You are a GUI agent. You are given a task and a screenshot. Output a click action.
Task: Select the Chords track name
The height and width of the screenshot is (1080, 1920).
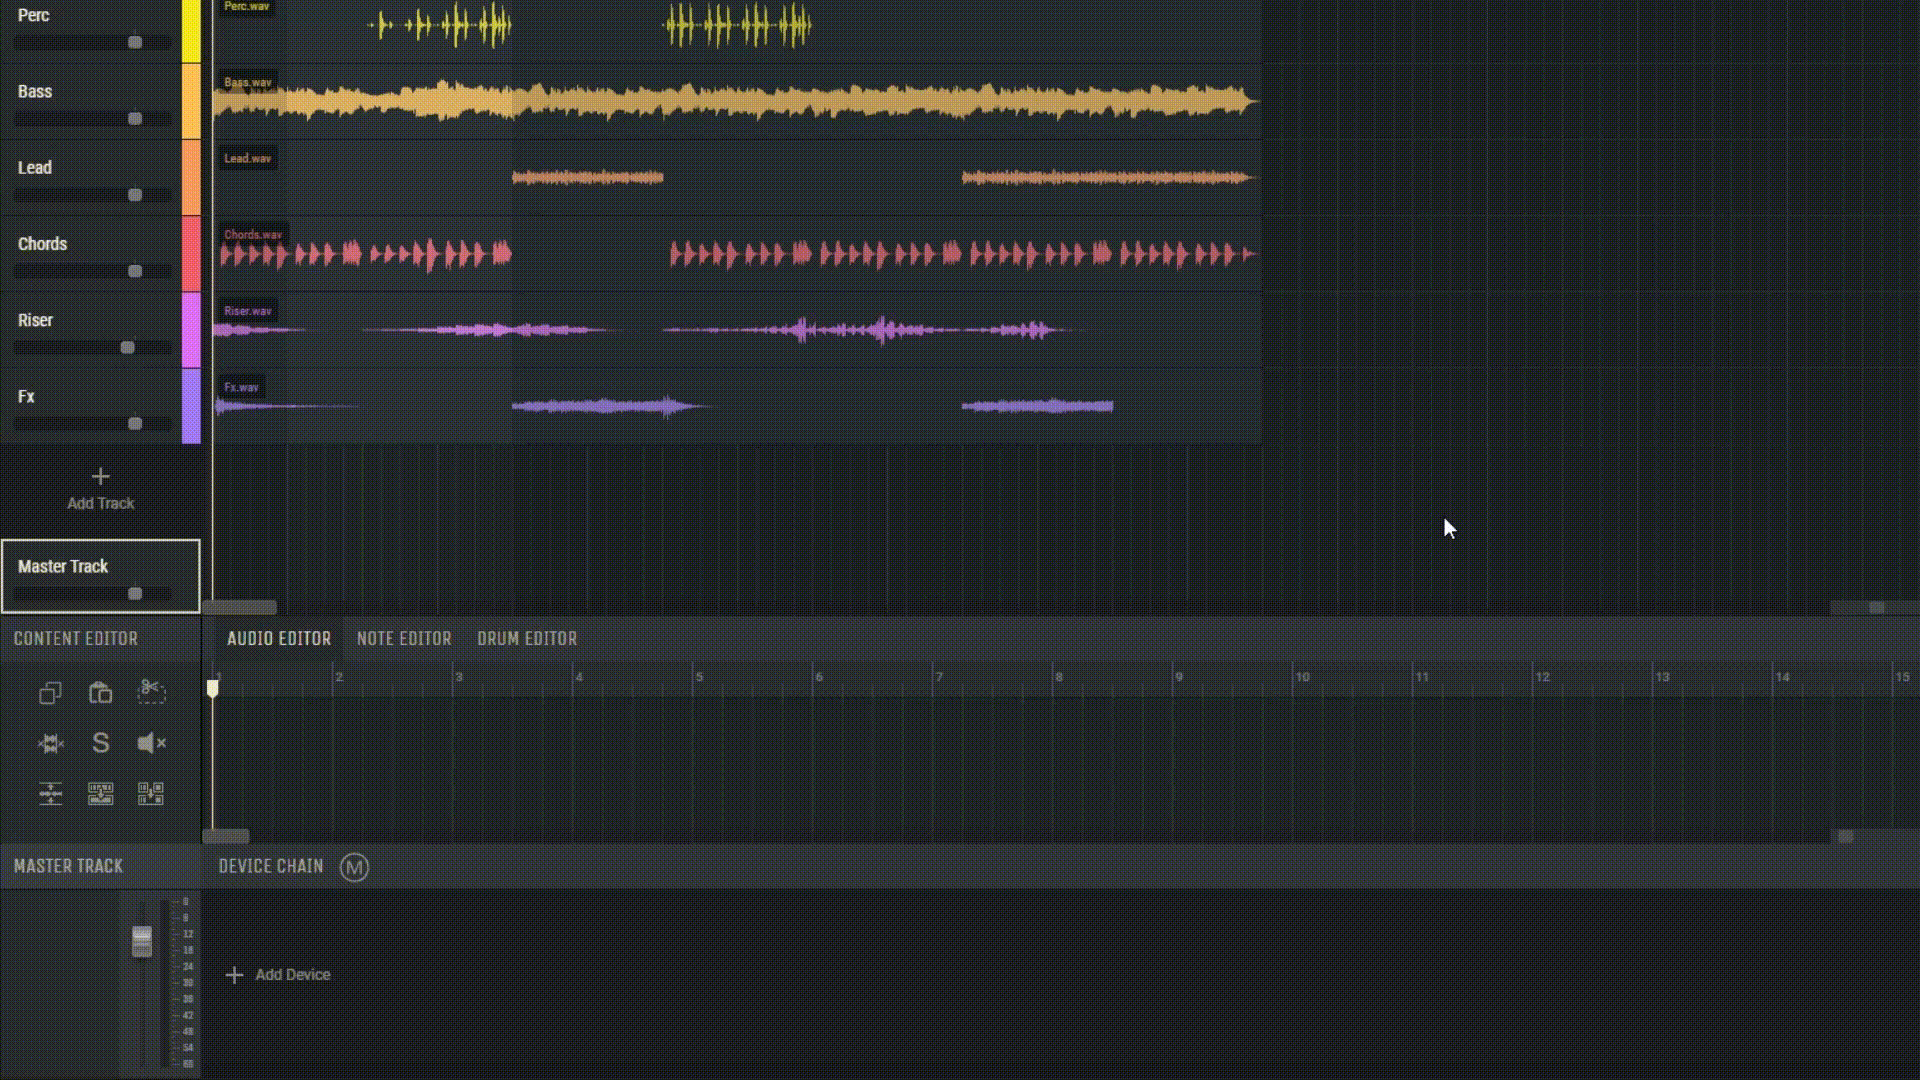pyautogui.click(x=42, y=244)
